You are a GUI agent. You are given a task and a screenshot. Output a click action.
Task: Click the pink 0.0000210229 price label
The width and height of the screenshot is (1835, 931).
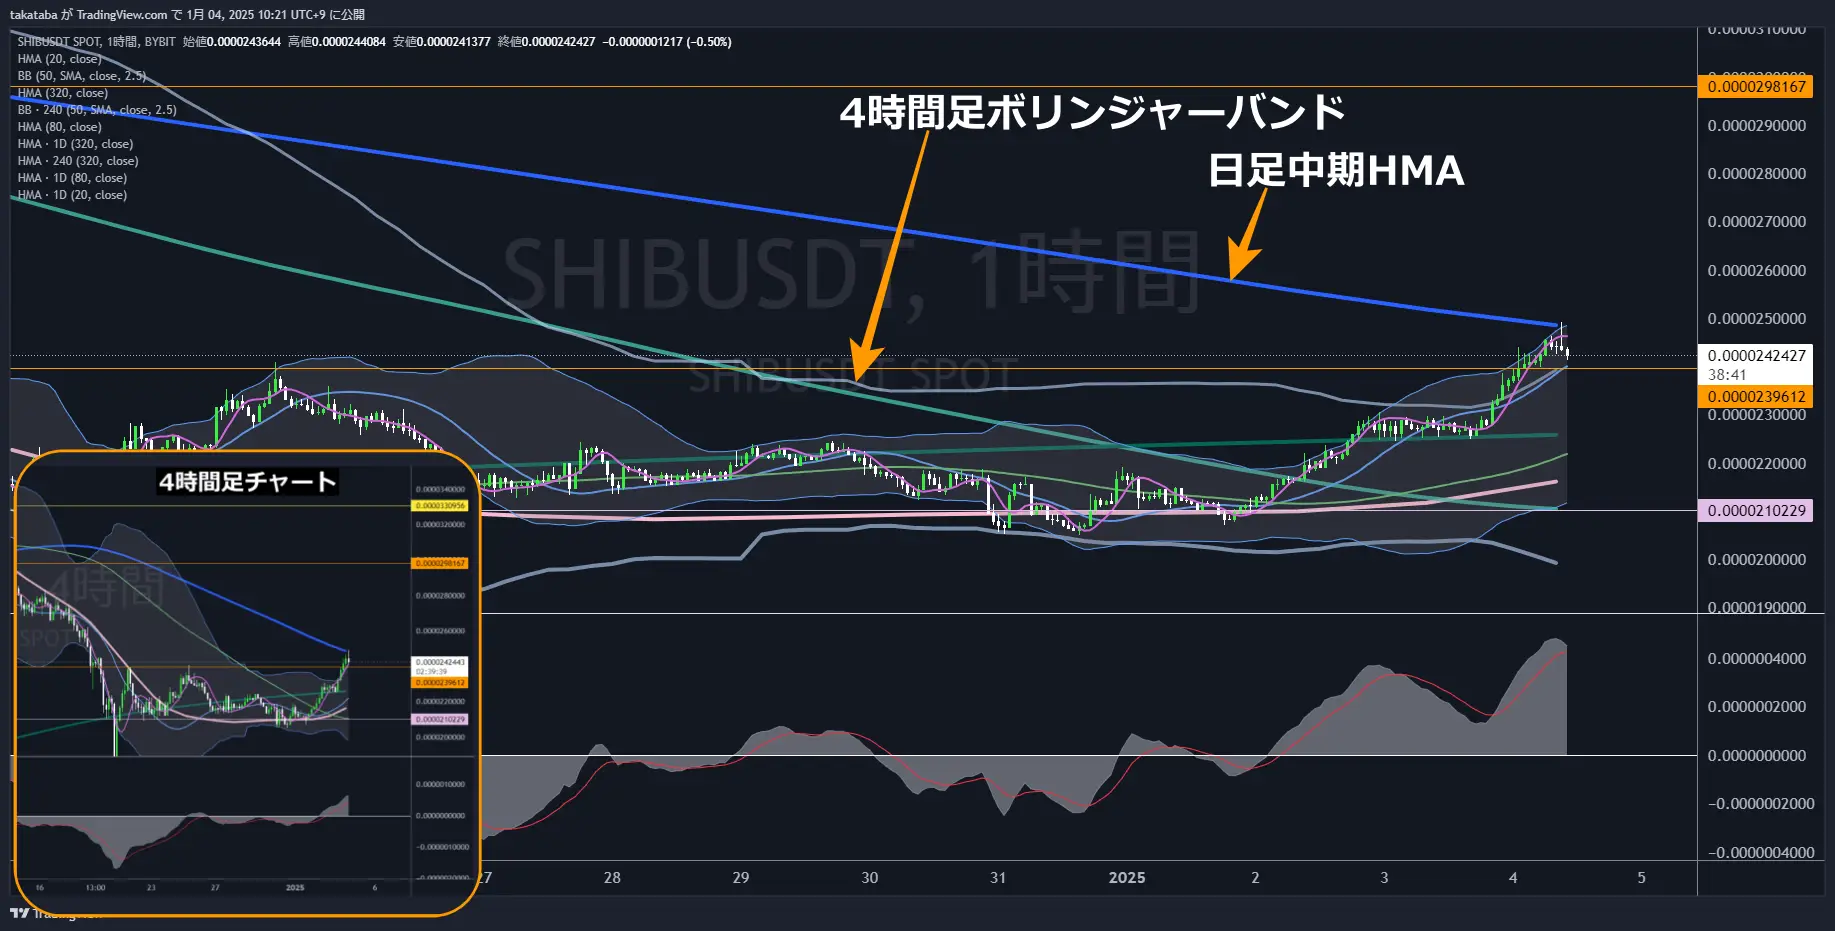[1755, 511]
